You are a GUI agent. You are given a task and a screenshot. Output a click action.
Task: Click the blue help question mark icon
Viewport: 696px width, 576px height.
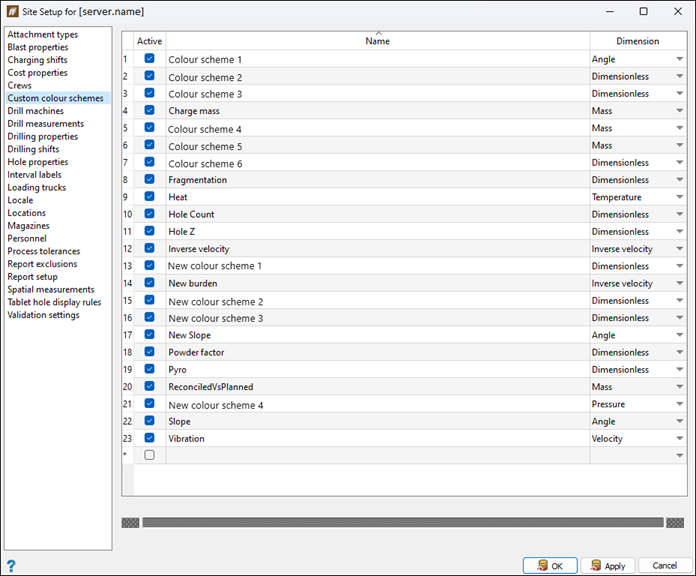click(x=11, y=565)
